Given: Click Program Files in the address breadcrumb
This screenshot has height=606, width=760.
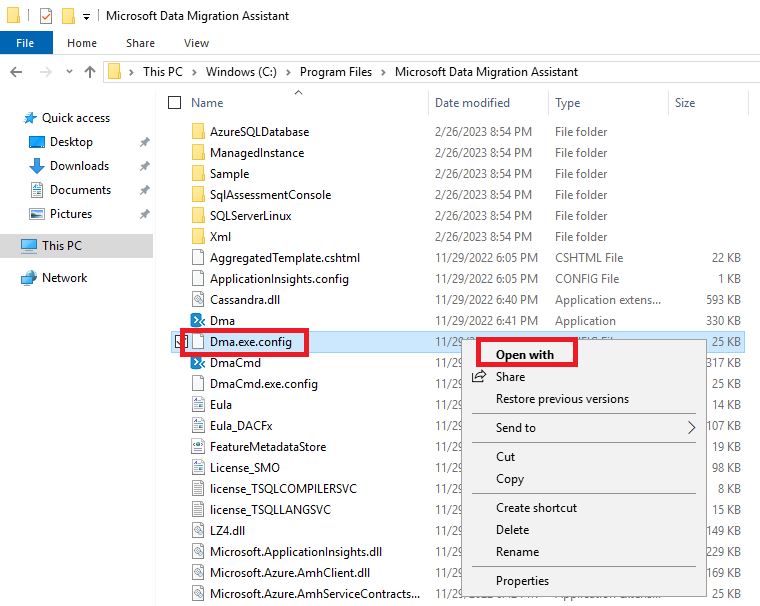Looking at the screenshot, I should [336, 72].
